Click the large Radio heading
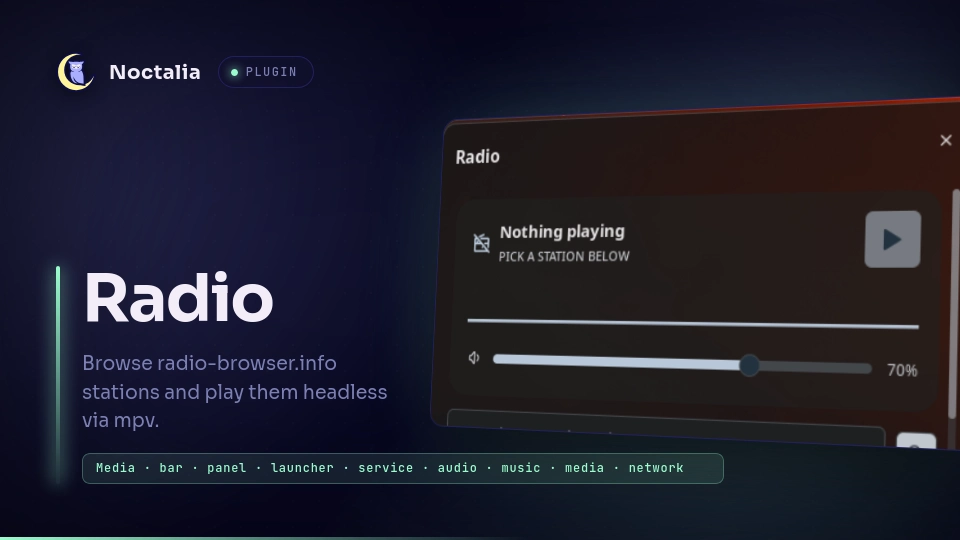Image resolution: width=960 pixels, height=540 pixels. (178, 298)
